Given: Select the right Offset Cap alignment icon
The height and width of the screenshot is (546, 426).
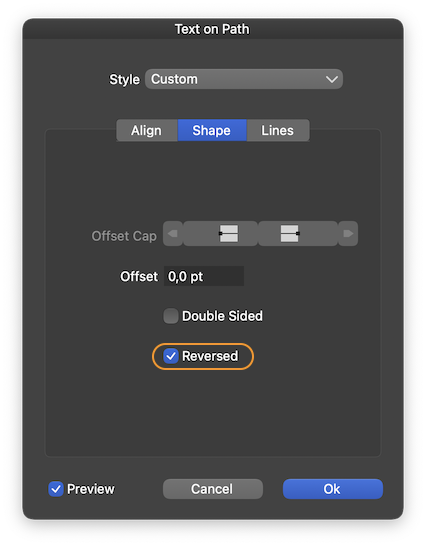Looking at the screenshot, I should [298, 233].
